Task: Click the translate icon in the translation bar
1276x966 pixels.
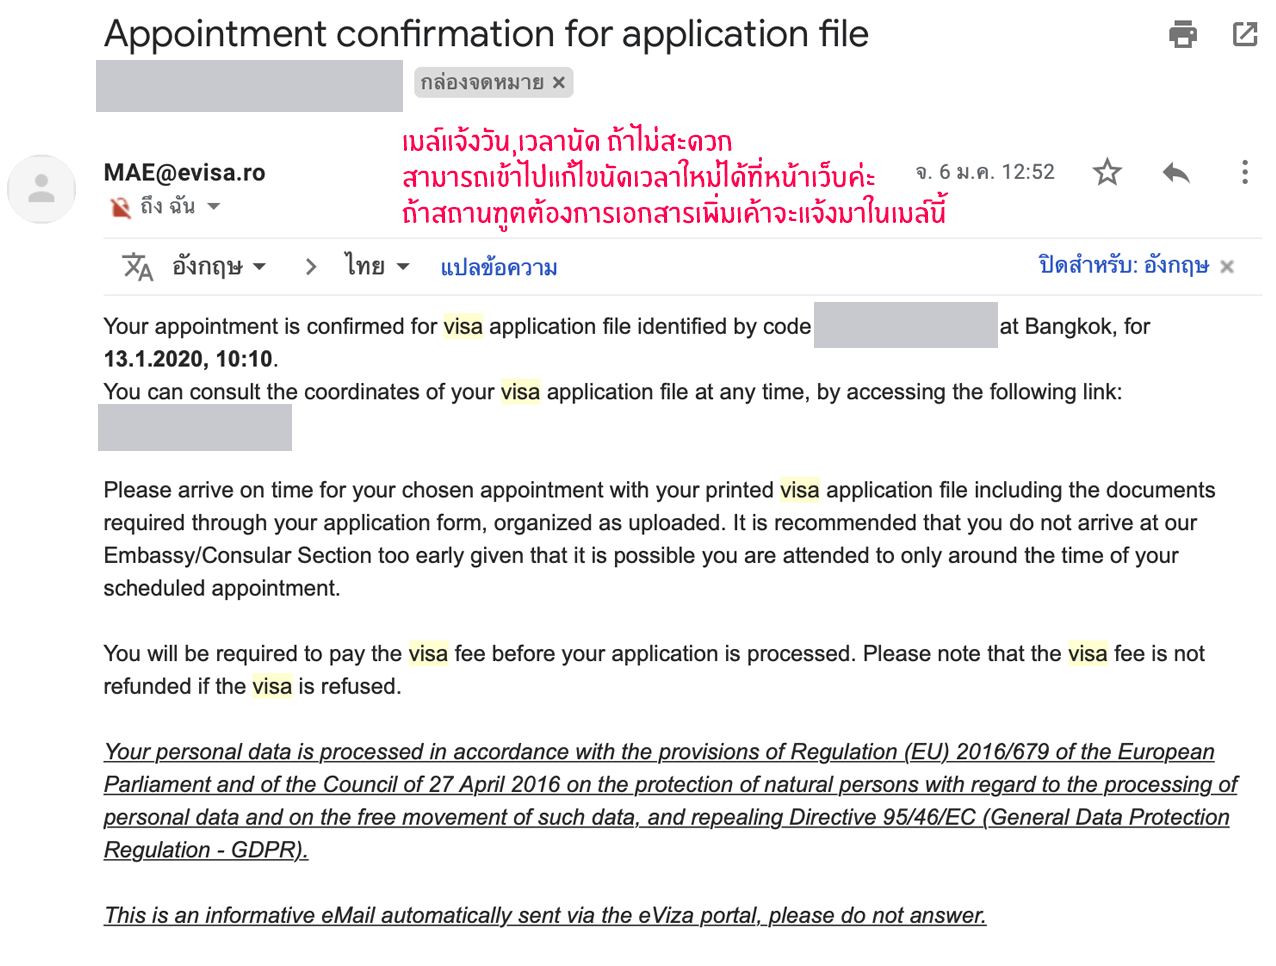Action: coord(137,267)
